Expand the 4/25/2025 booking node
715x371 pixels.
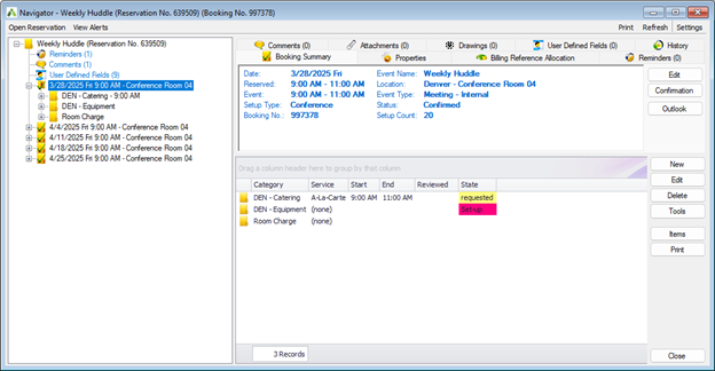[x=29, y=159]
